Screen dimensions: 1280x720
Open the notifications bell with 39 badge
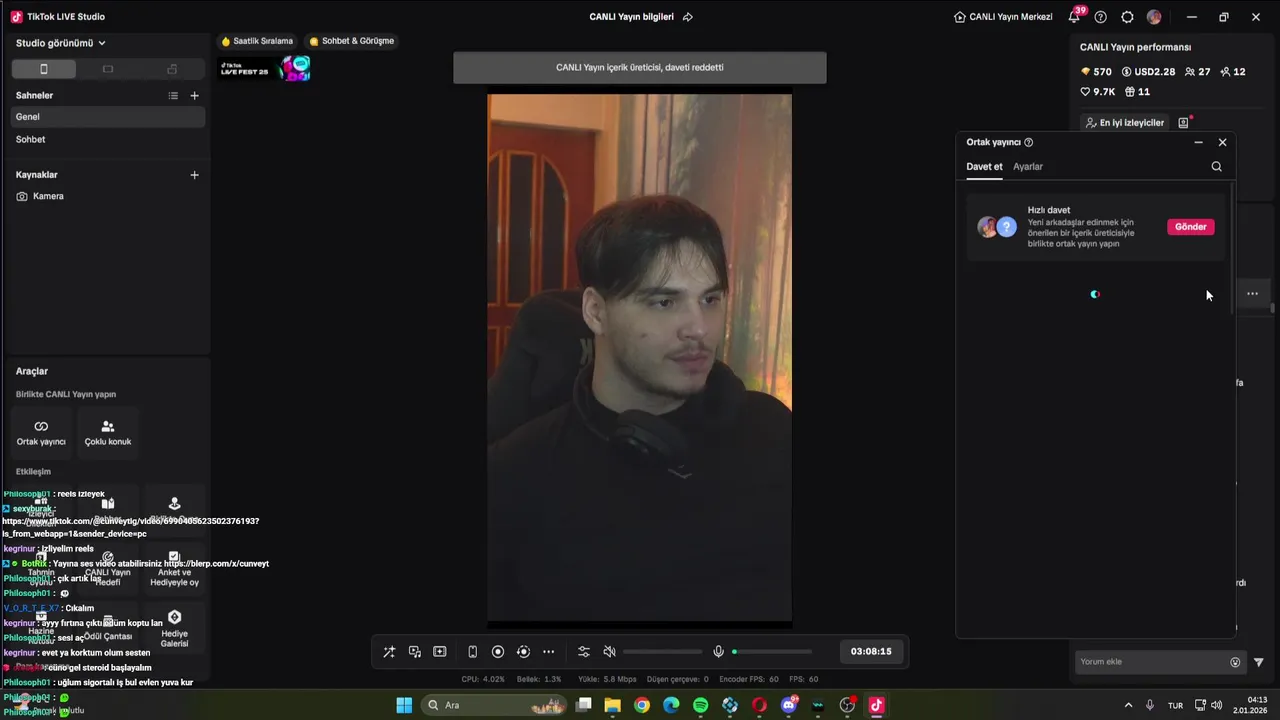pyautogui.click(x=1075, y=17)
